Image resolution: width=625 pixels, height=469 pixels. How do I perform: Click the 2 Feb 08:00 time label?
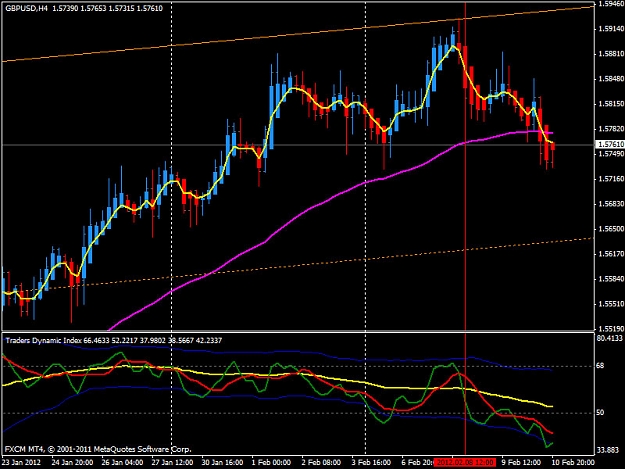(321, 463)
